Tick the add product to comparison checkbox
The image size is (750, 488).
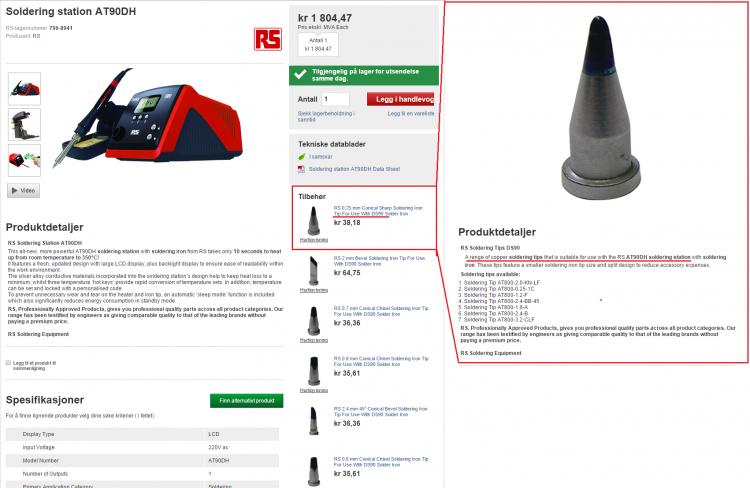[8, 363]
